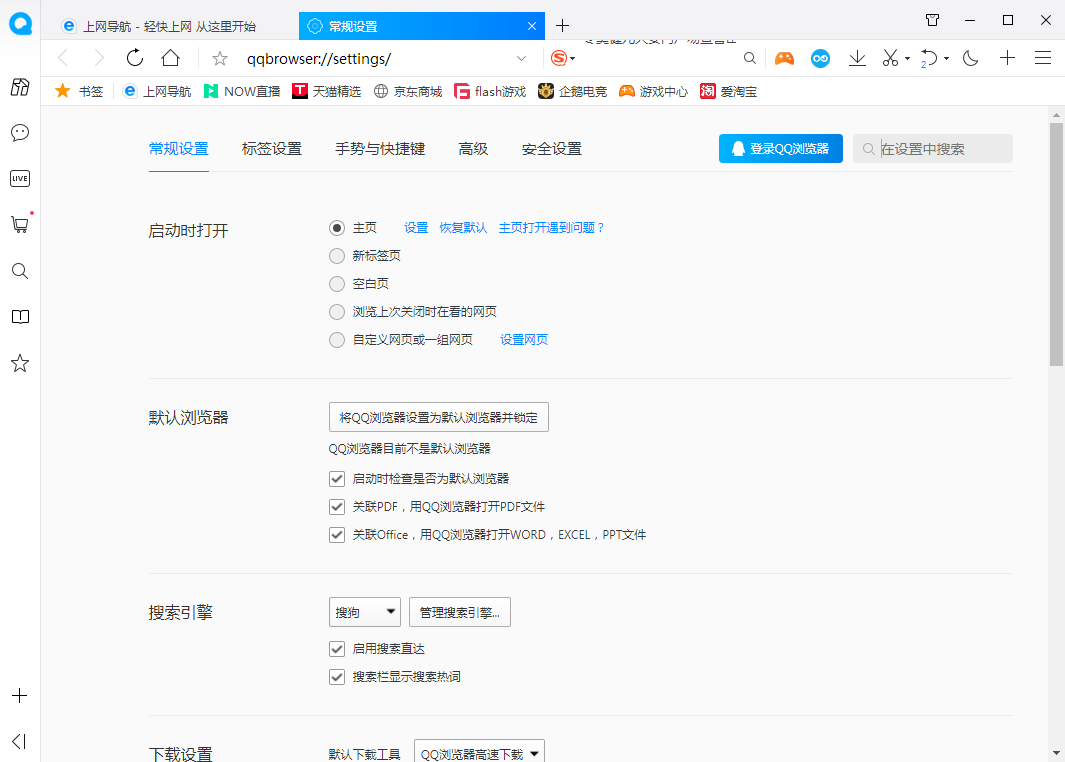The width and height of the screenshot is (1065, 762).
Task: Open the shopping cart sidebar panel
Action: (20, 224)
